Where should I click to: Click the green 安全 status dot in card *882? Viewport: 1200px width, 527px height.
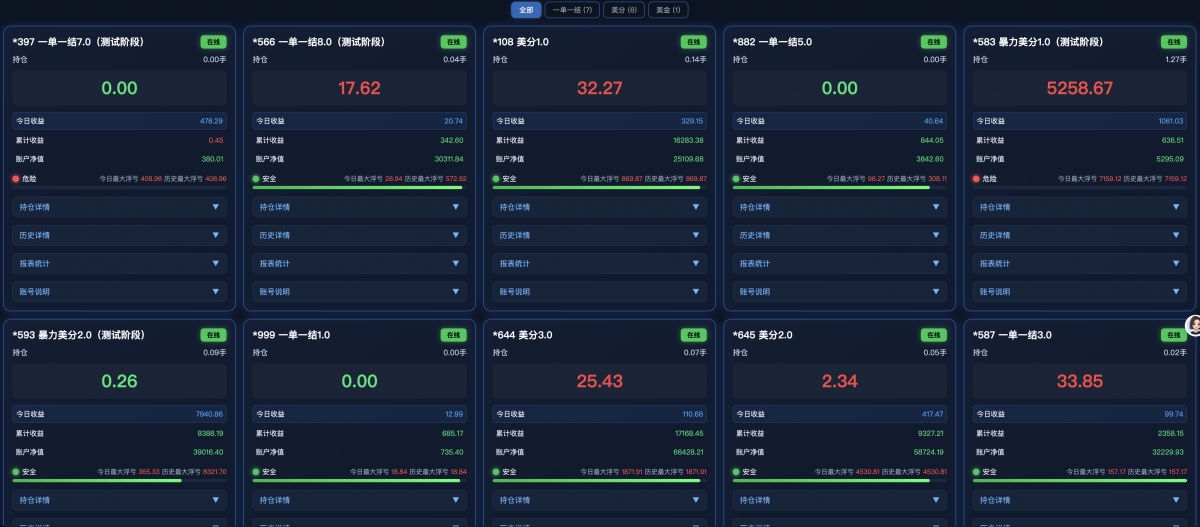(x=736, y=179)
